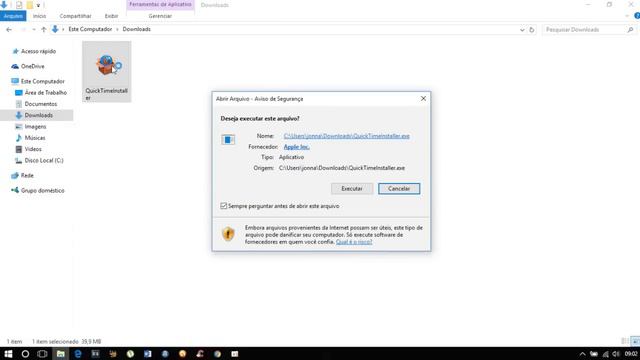Show hidden tray icons chevron
The height and width of the screenshot is (360, 640).
[x=582, y=354]
